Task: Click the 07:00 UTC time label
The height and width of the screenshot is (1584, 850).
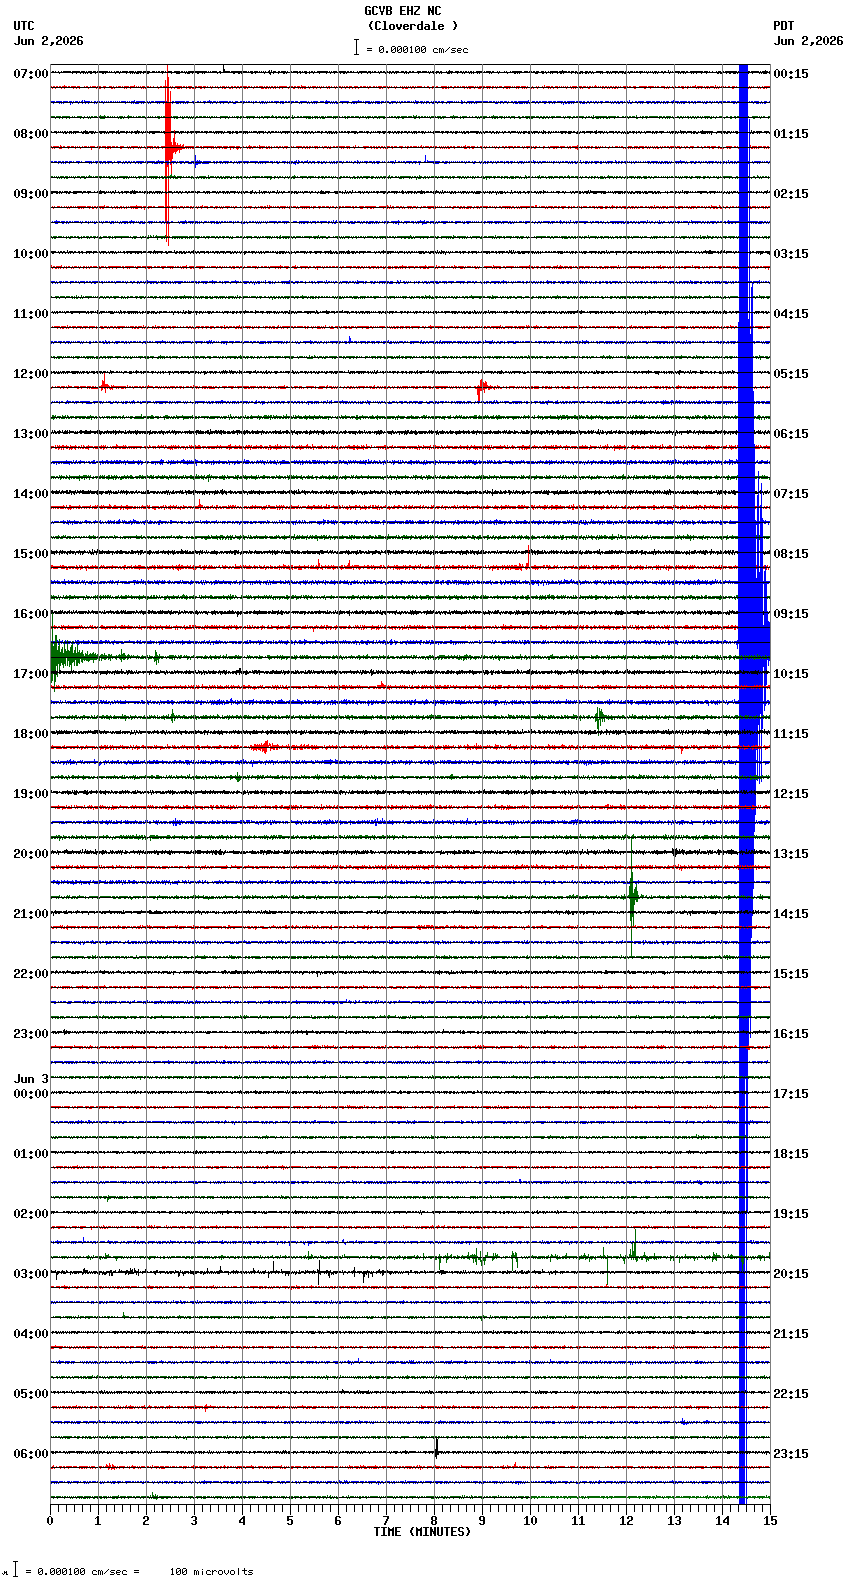Action: coord(31,74)
